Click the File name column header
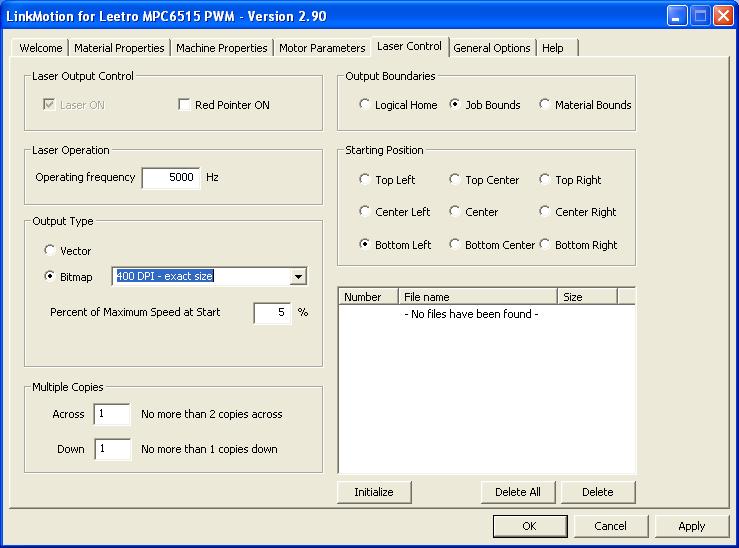 coord(476,297)
